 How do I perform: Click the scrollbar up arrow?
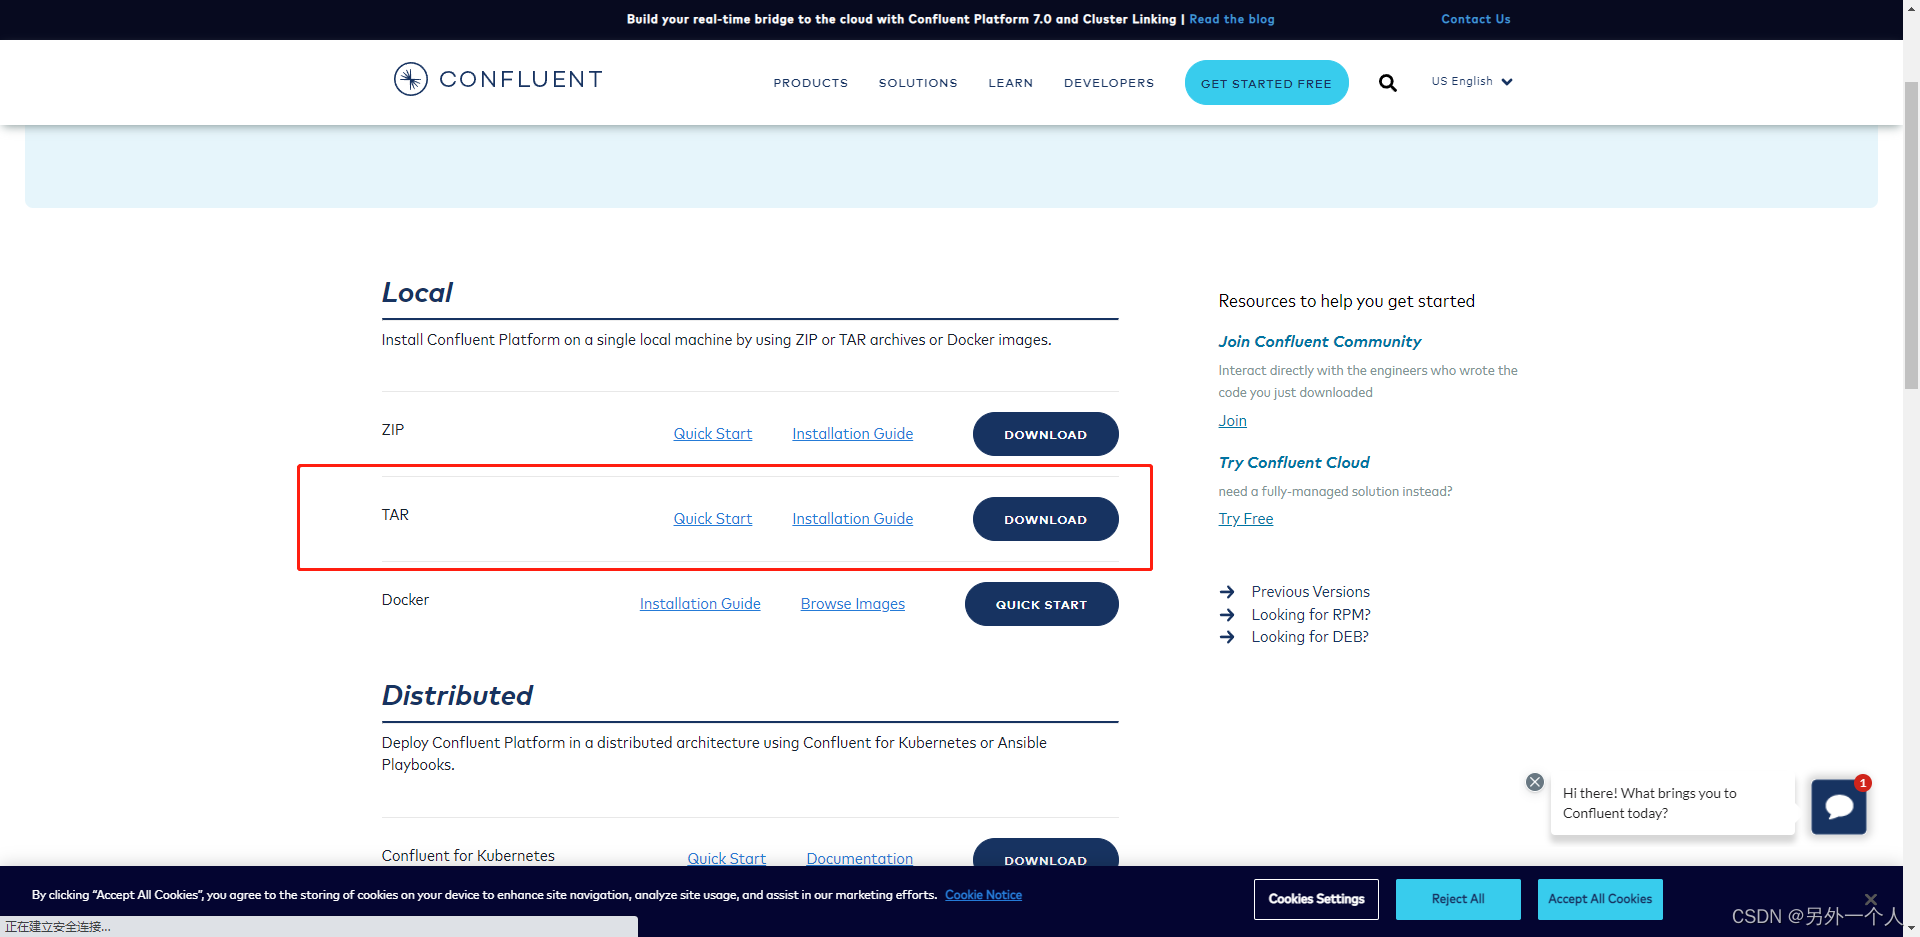tap(1911, 7)
